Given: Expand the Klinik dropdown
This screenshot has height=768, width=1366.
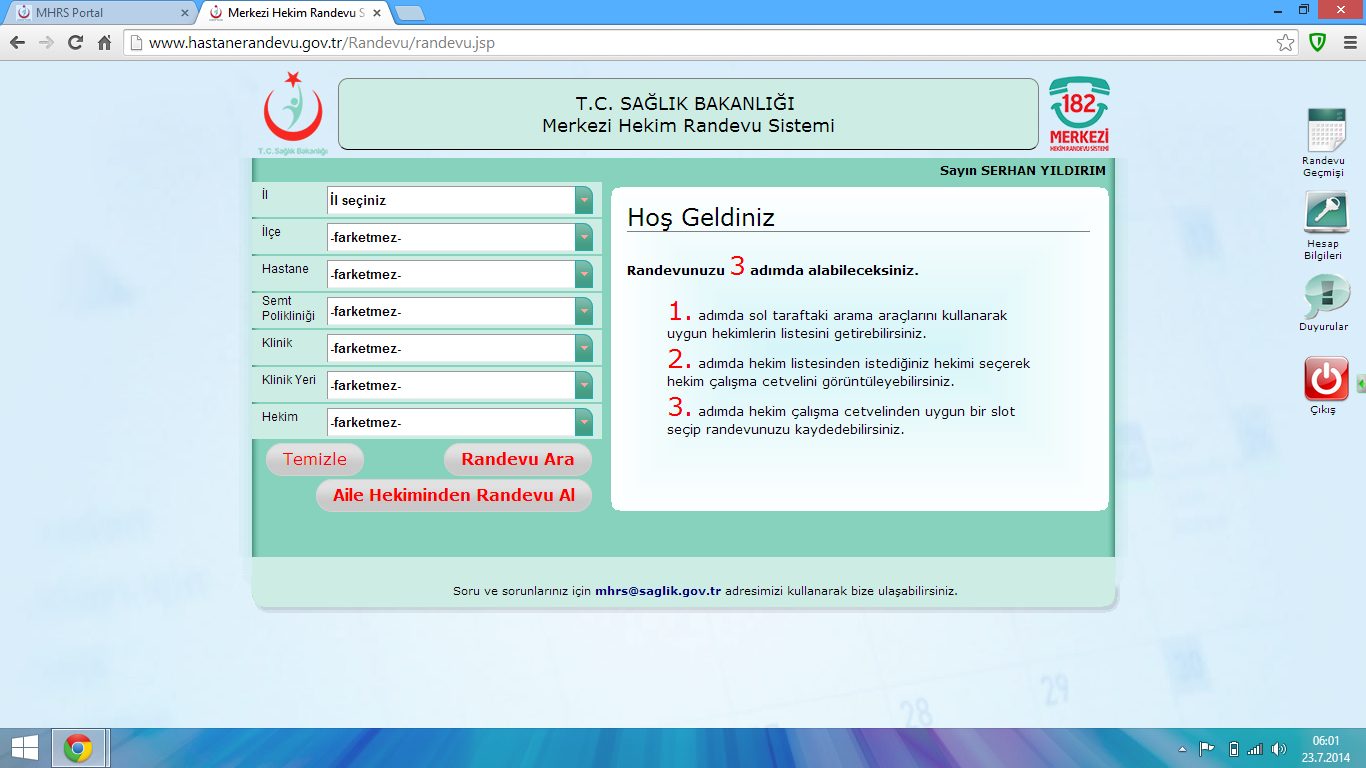Looking at the screenshot, I should pos(583,348).
